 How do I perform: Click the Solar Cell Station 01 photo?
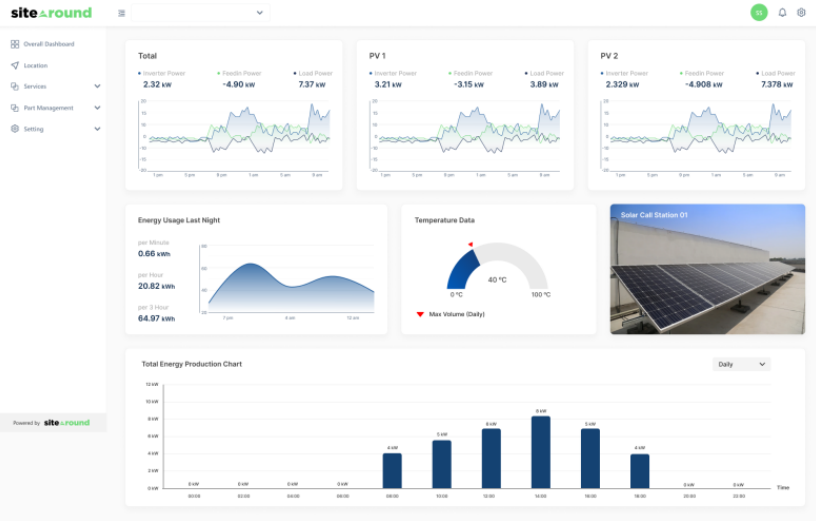(707, 275)
